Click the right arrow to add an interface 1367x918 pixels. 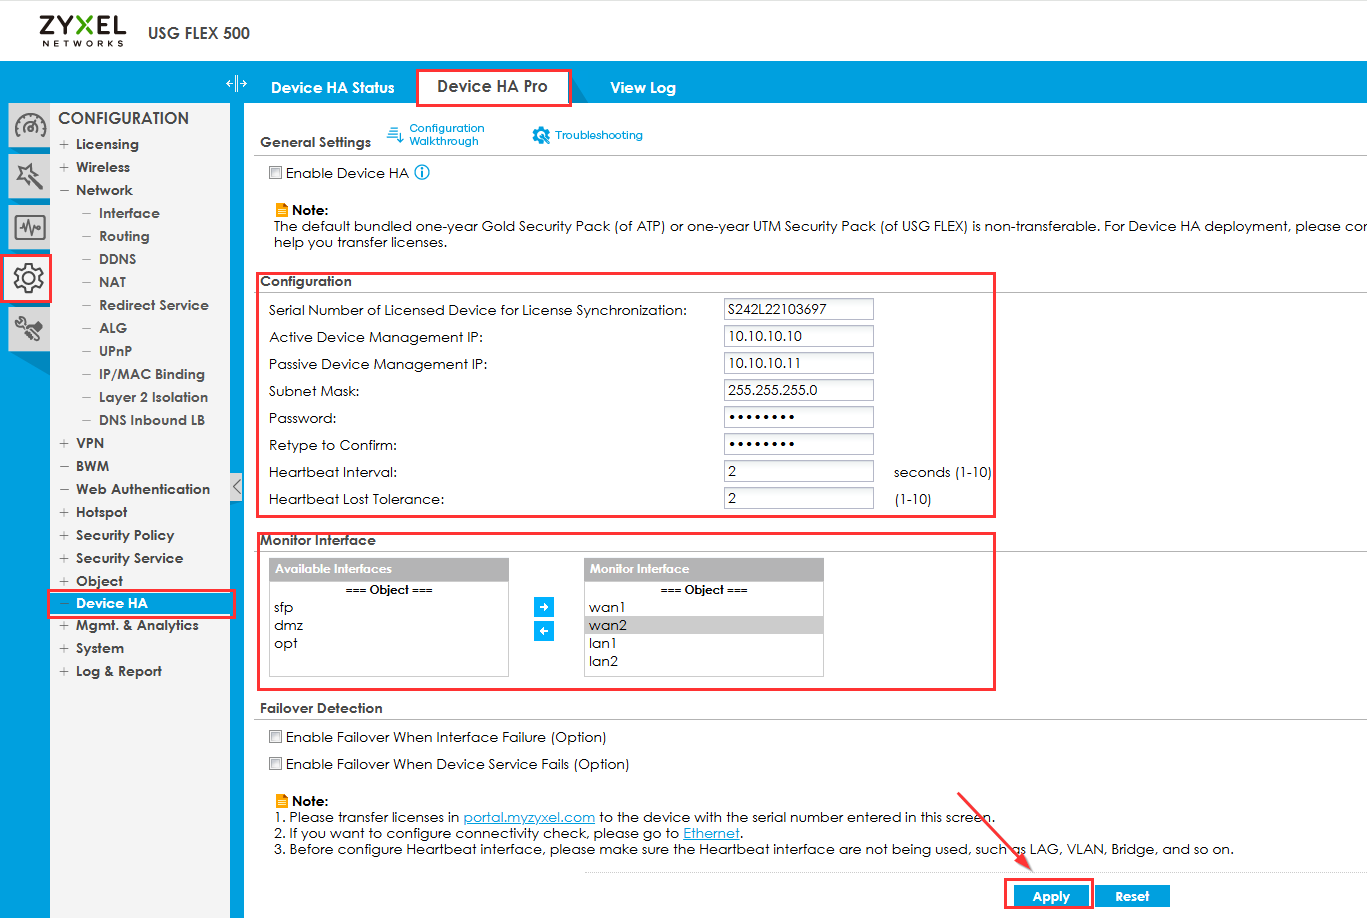pyautogui.click(x=543, y=607)
